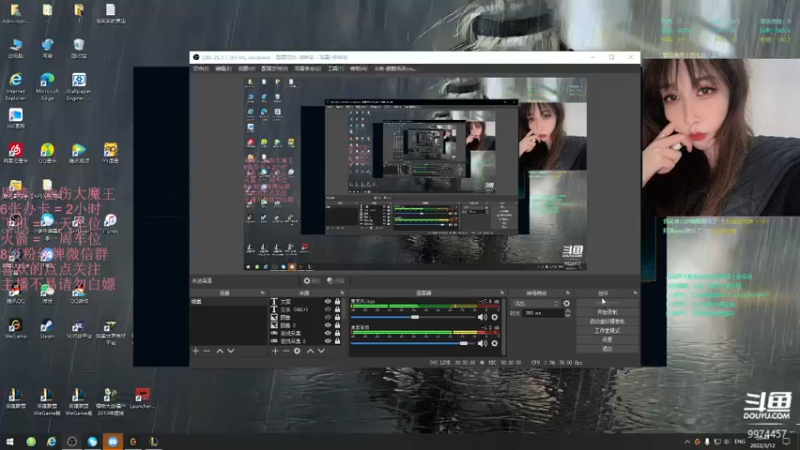This screenshot has width=800, height=450.
Task: Move the selected source up in the list
Action: click(x=310, y=351)
